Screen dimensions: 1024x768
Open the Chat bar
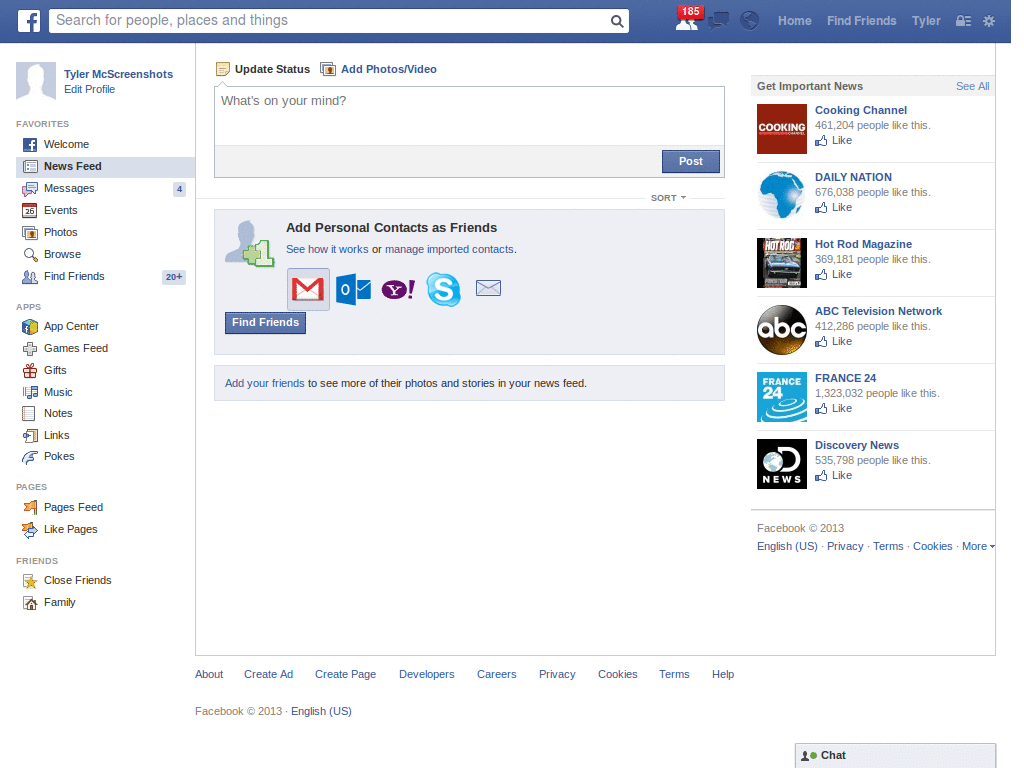click(x=895, y=756)
